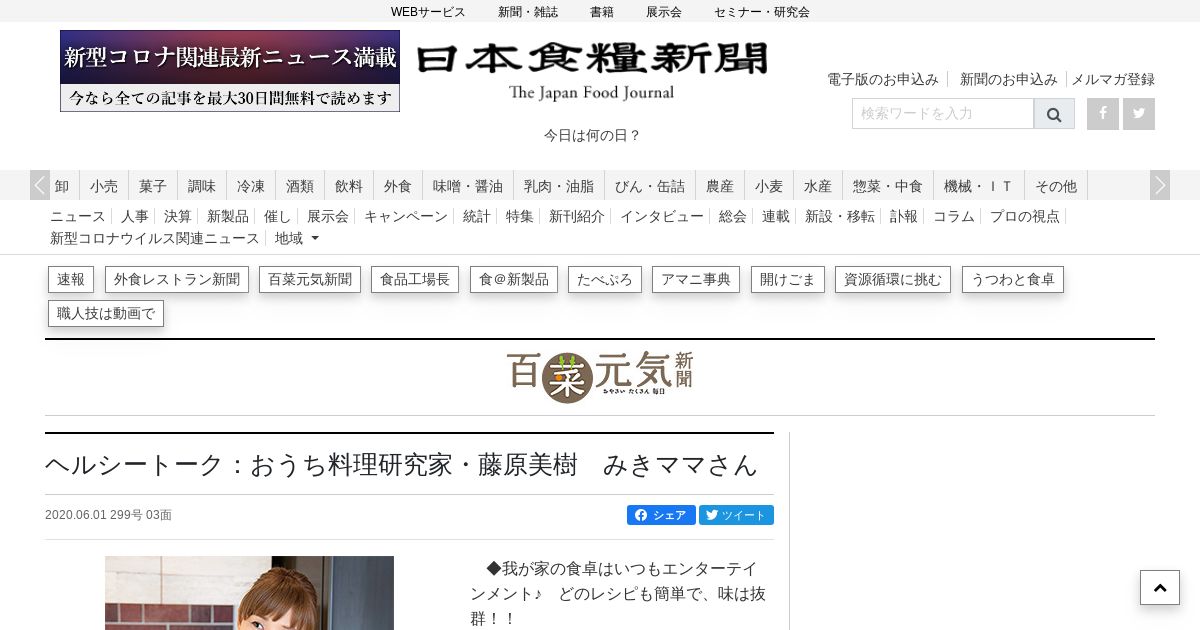Open ニュース in sub navigation

point(77,216)
